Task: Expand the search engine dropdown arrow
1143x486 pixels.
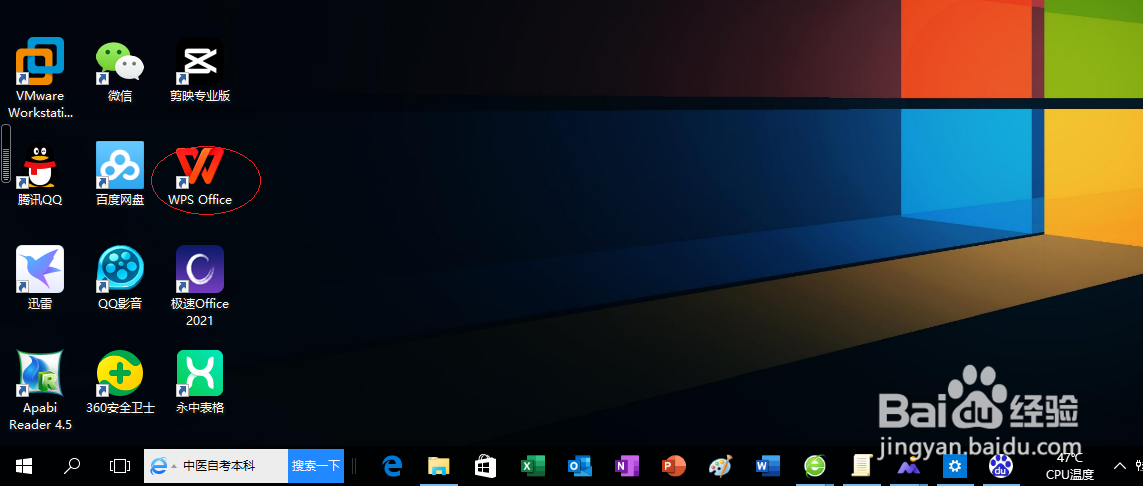Action: pyautogui.click(x=174, y=466)
